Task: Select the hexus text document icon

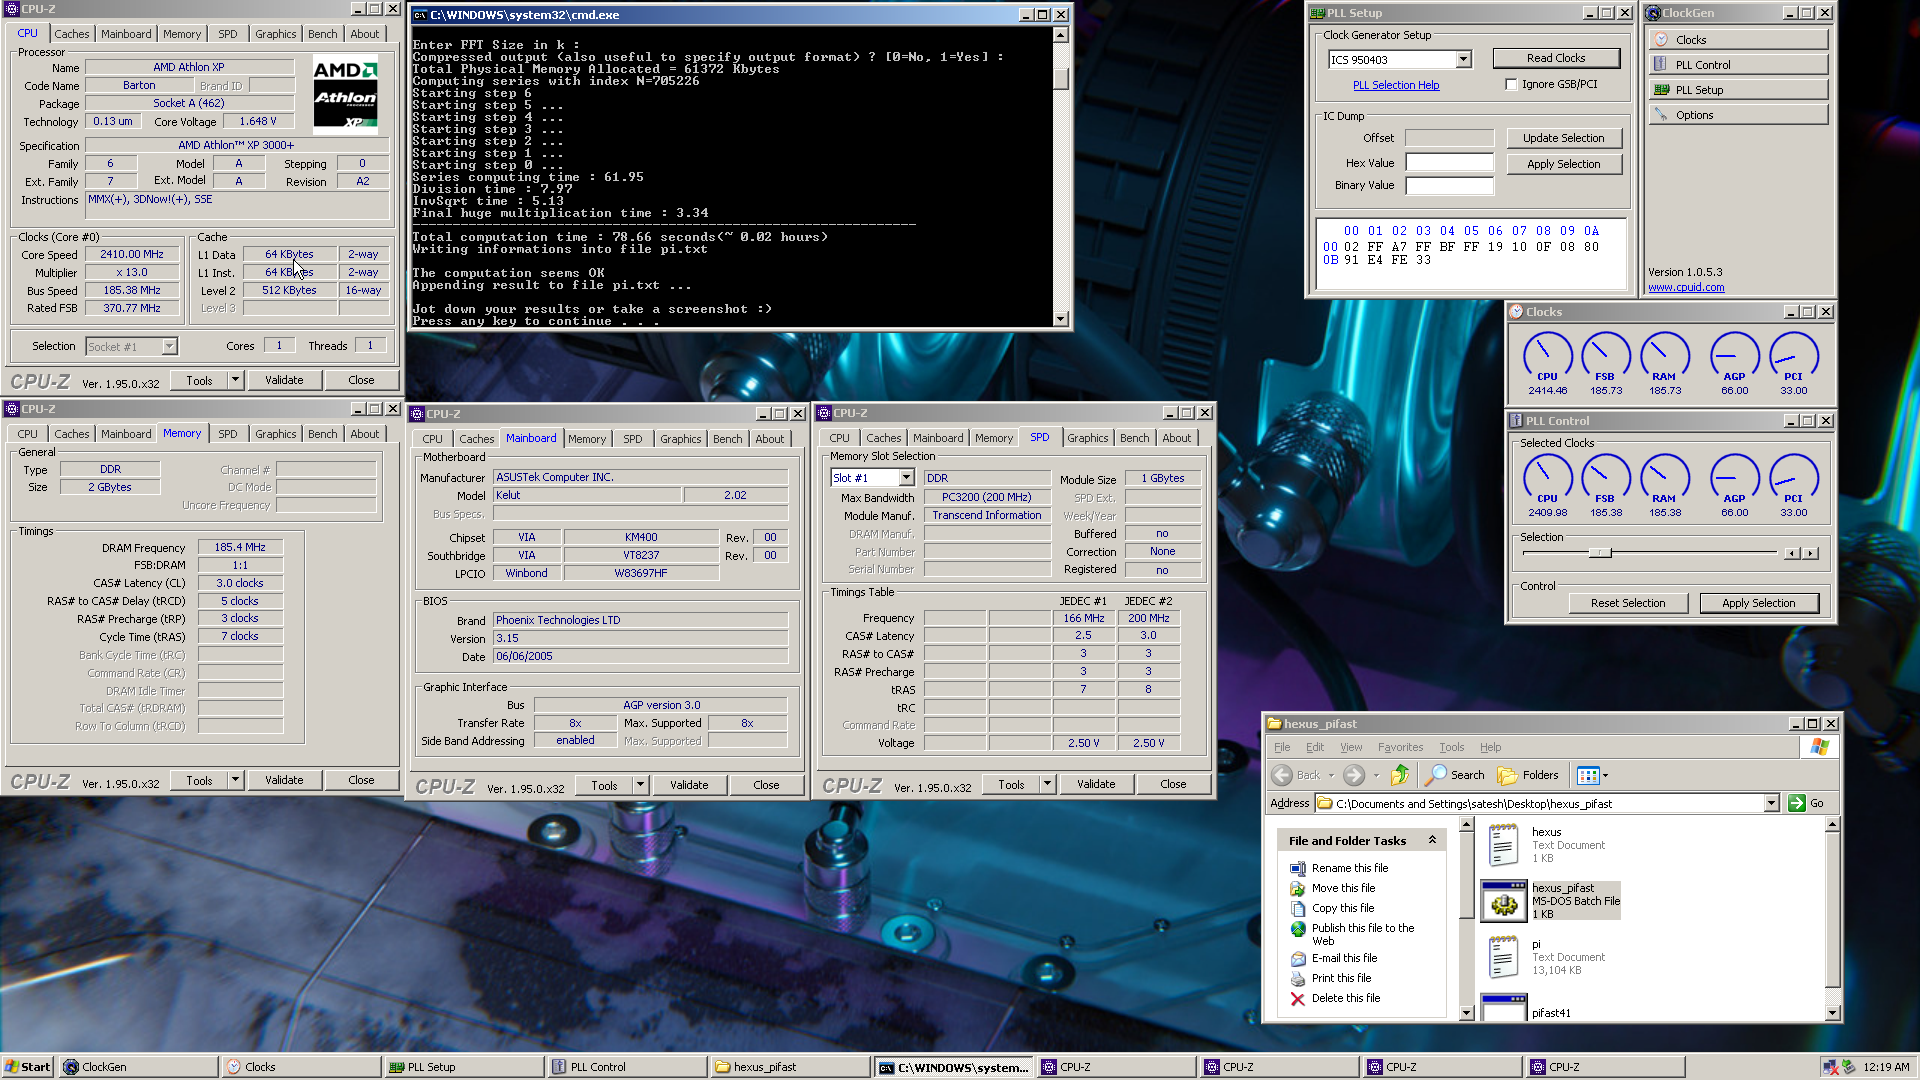Action: pos(1503,845)
